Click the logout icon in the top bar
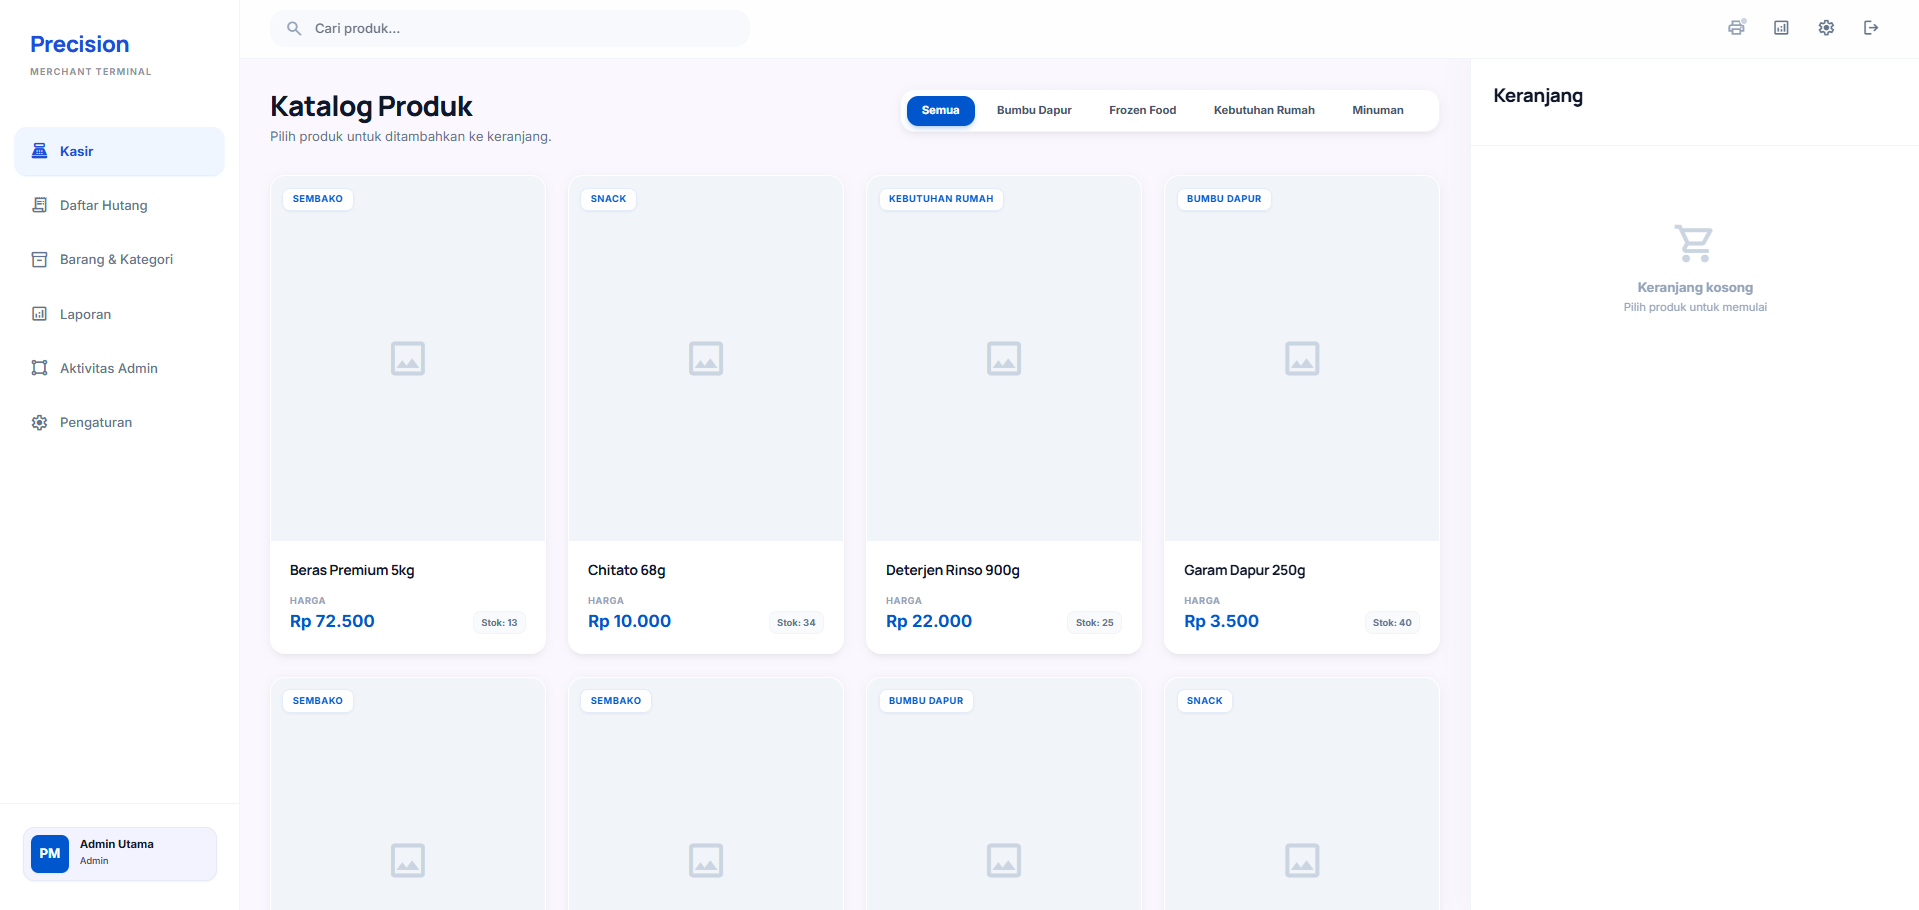 1871,28
